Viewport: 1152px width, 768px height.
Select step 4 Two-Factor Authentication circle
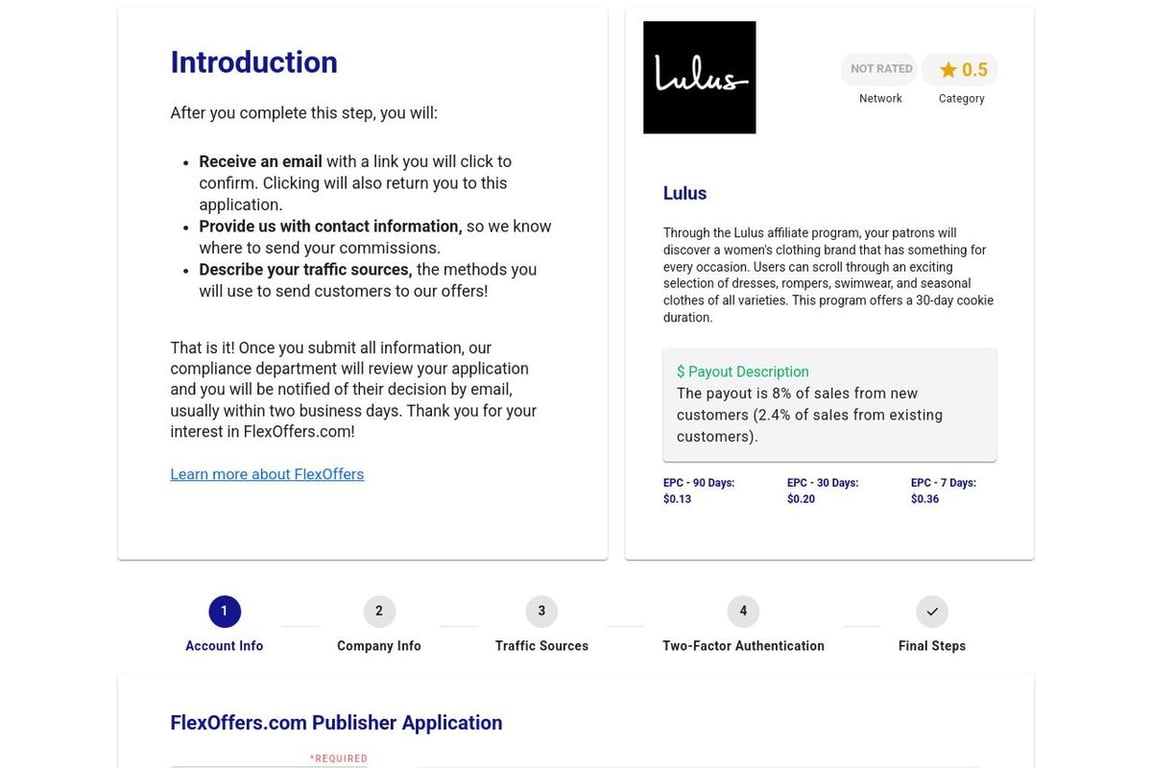[743, 611]
